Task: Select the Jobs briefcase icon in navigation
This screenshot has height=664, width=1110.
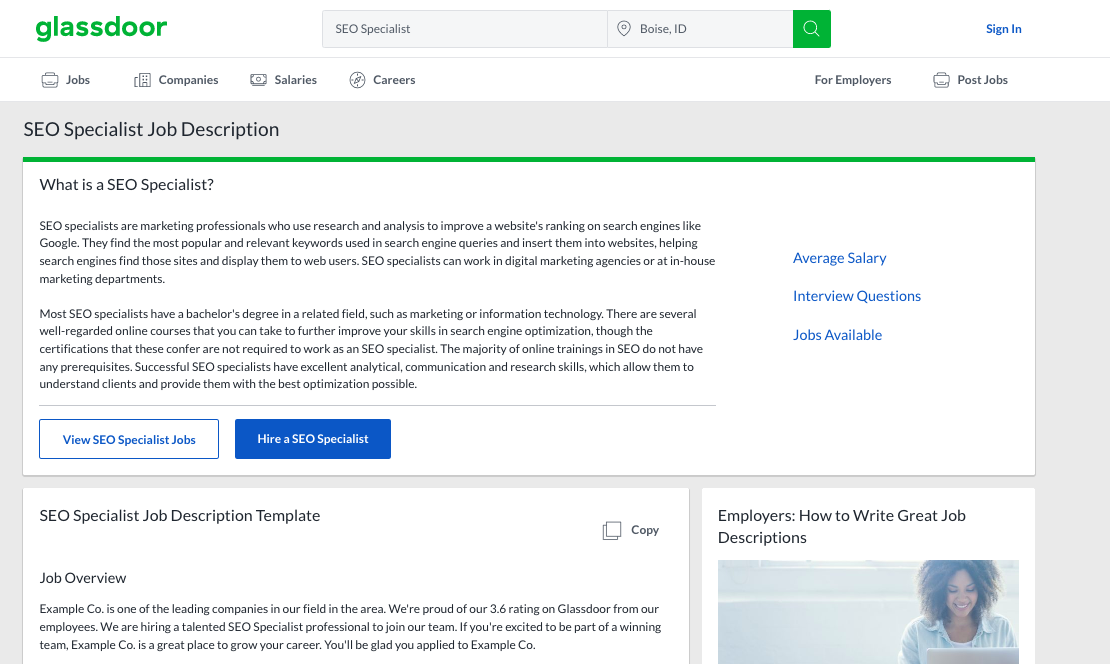Action: pyautogui.click(x=48, y=79)
